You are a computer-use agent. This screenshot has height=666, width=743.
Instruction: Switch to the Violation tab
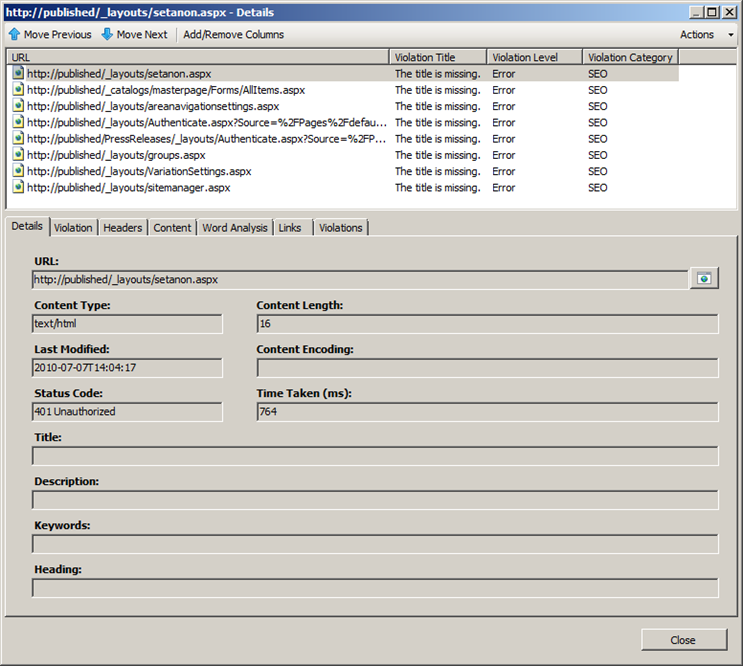(73, 228)
